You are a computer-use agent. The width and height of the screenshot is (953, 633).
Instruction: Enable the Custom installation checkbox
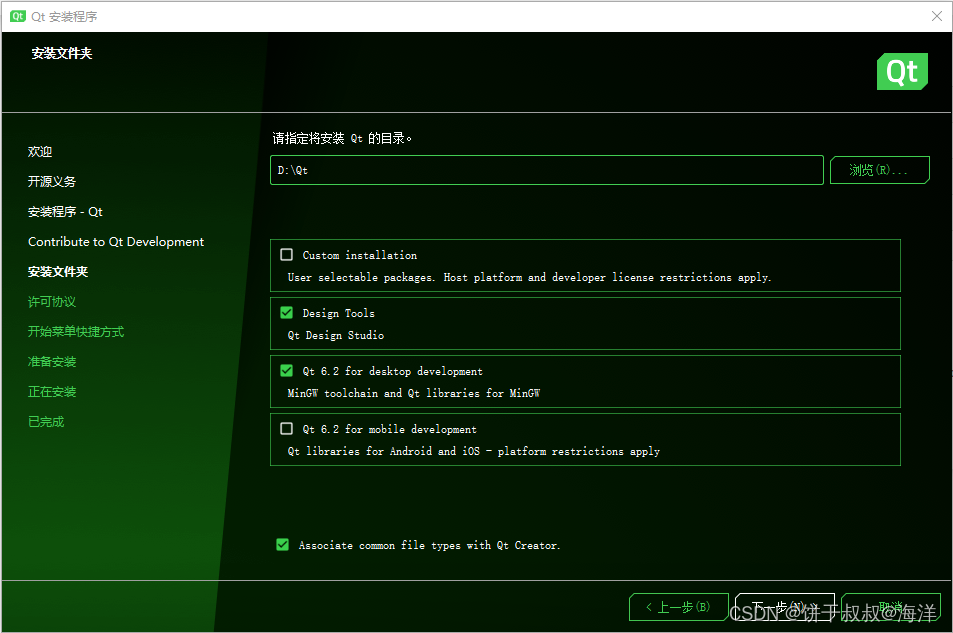pyautogui.click(x=286, y=254)
